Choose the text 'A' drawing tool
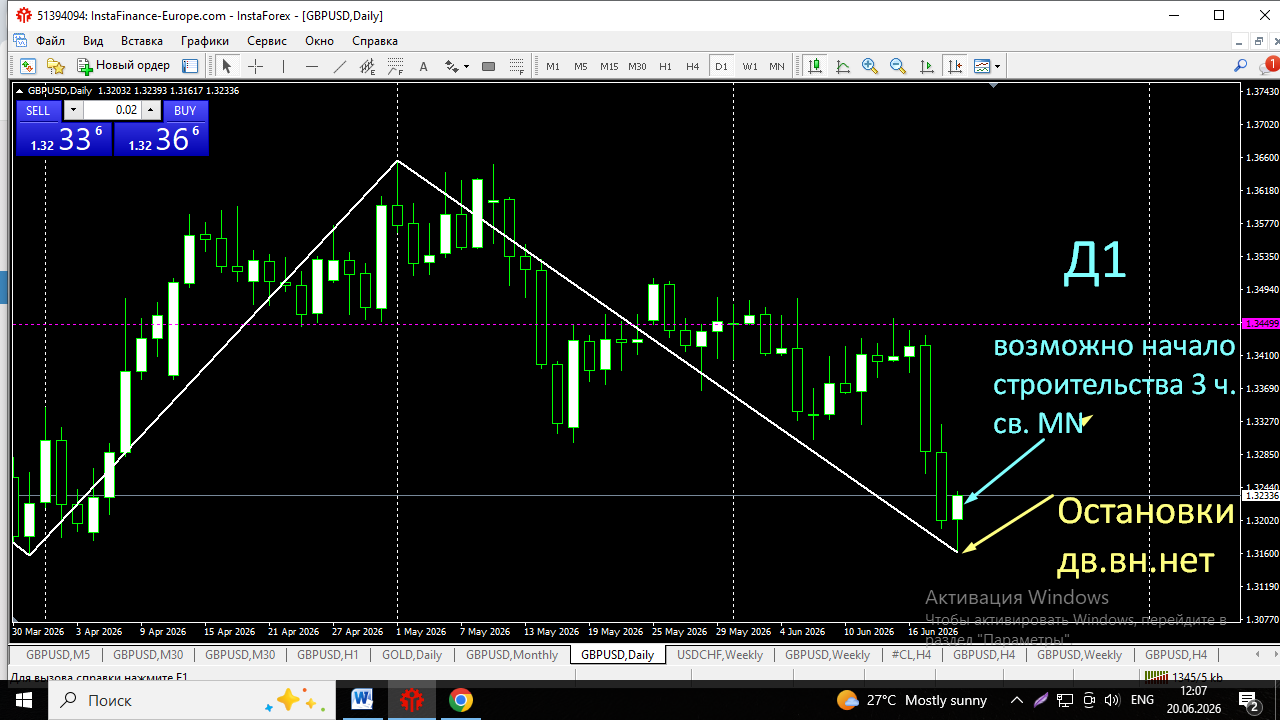 coord(423,66)
